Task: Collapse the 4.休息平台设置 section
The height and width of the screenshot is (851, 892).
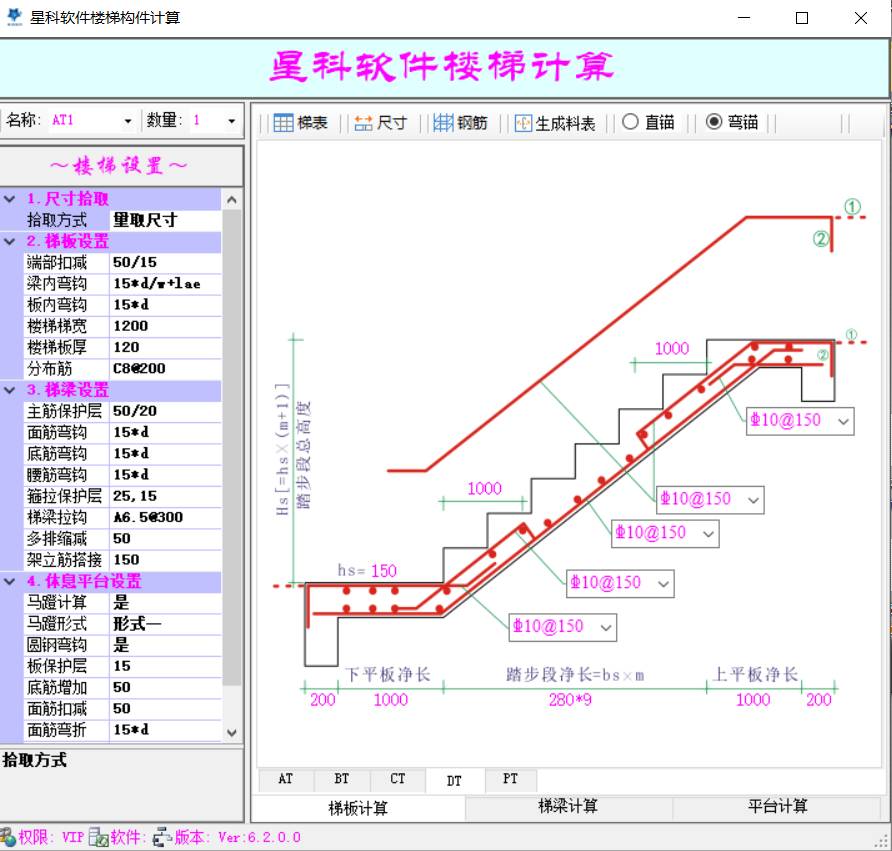Action: tap(10, 581)
